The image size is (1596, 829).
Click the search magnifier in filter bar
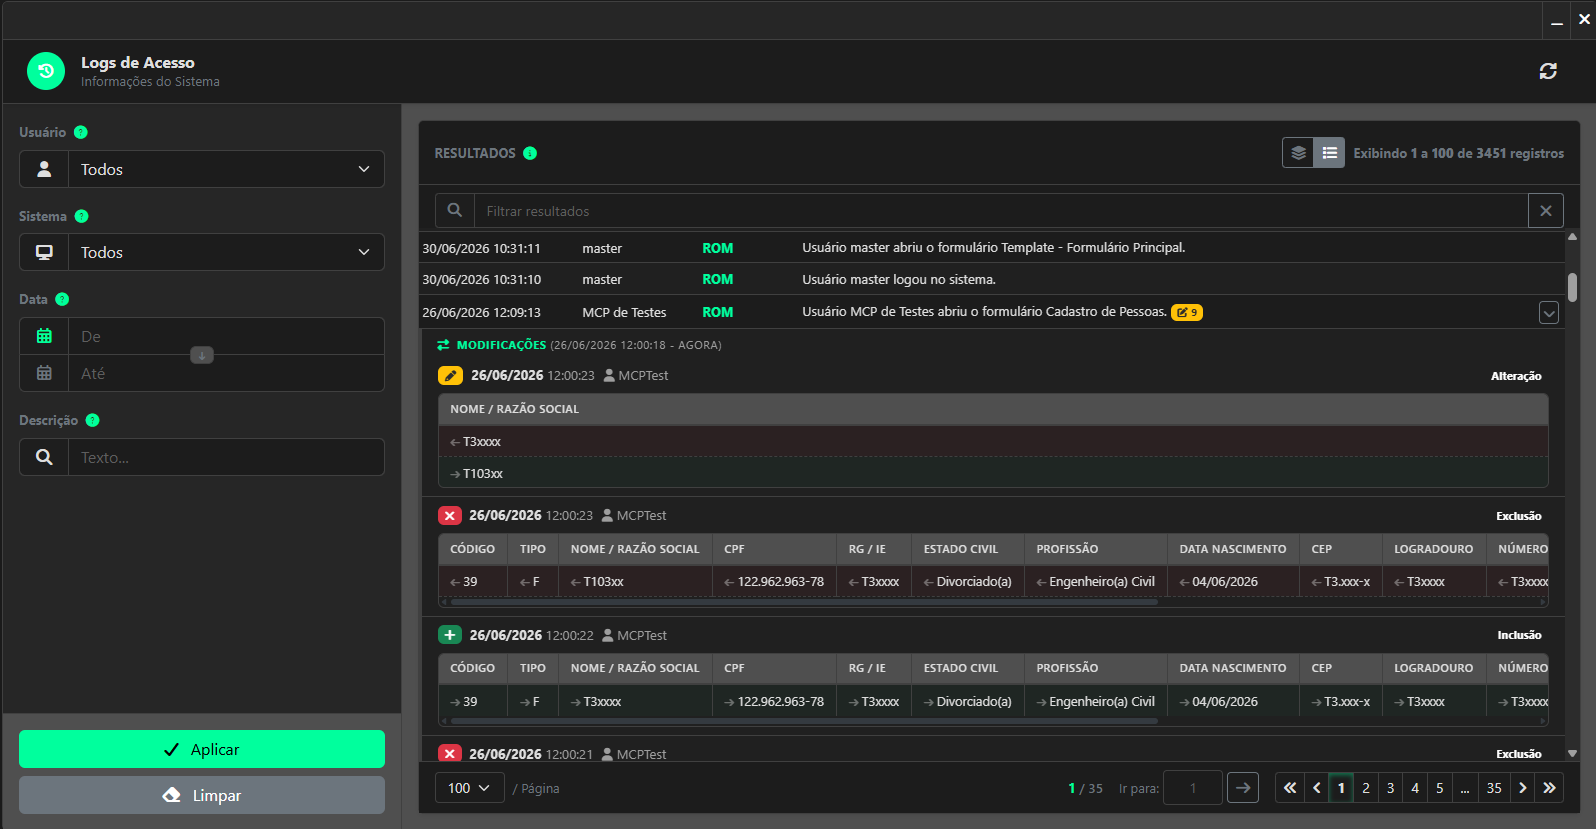455,211
